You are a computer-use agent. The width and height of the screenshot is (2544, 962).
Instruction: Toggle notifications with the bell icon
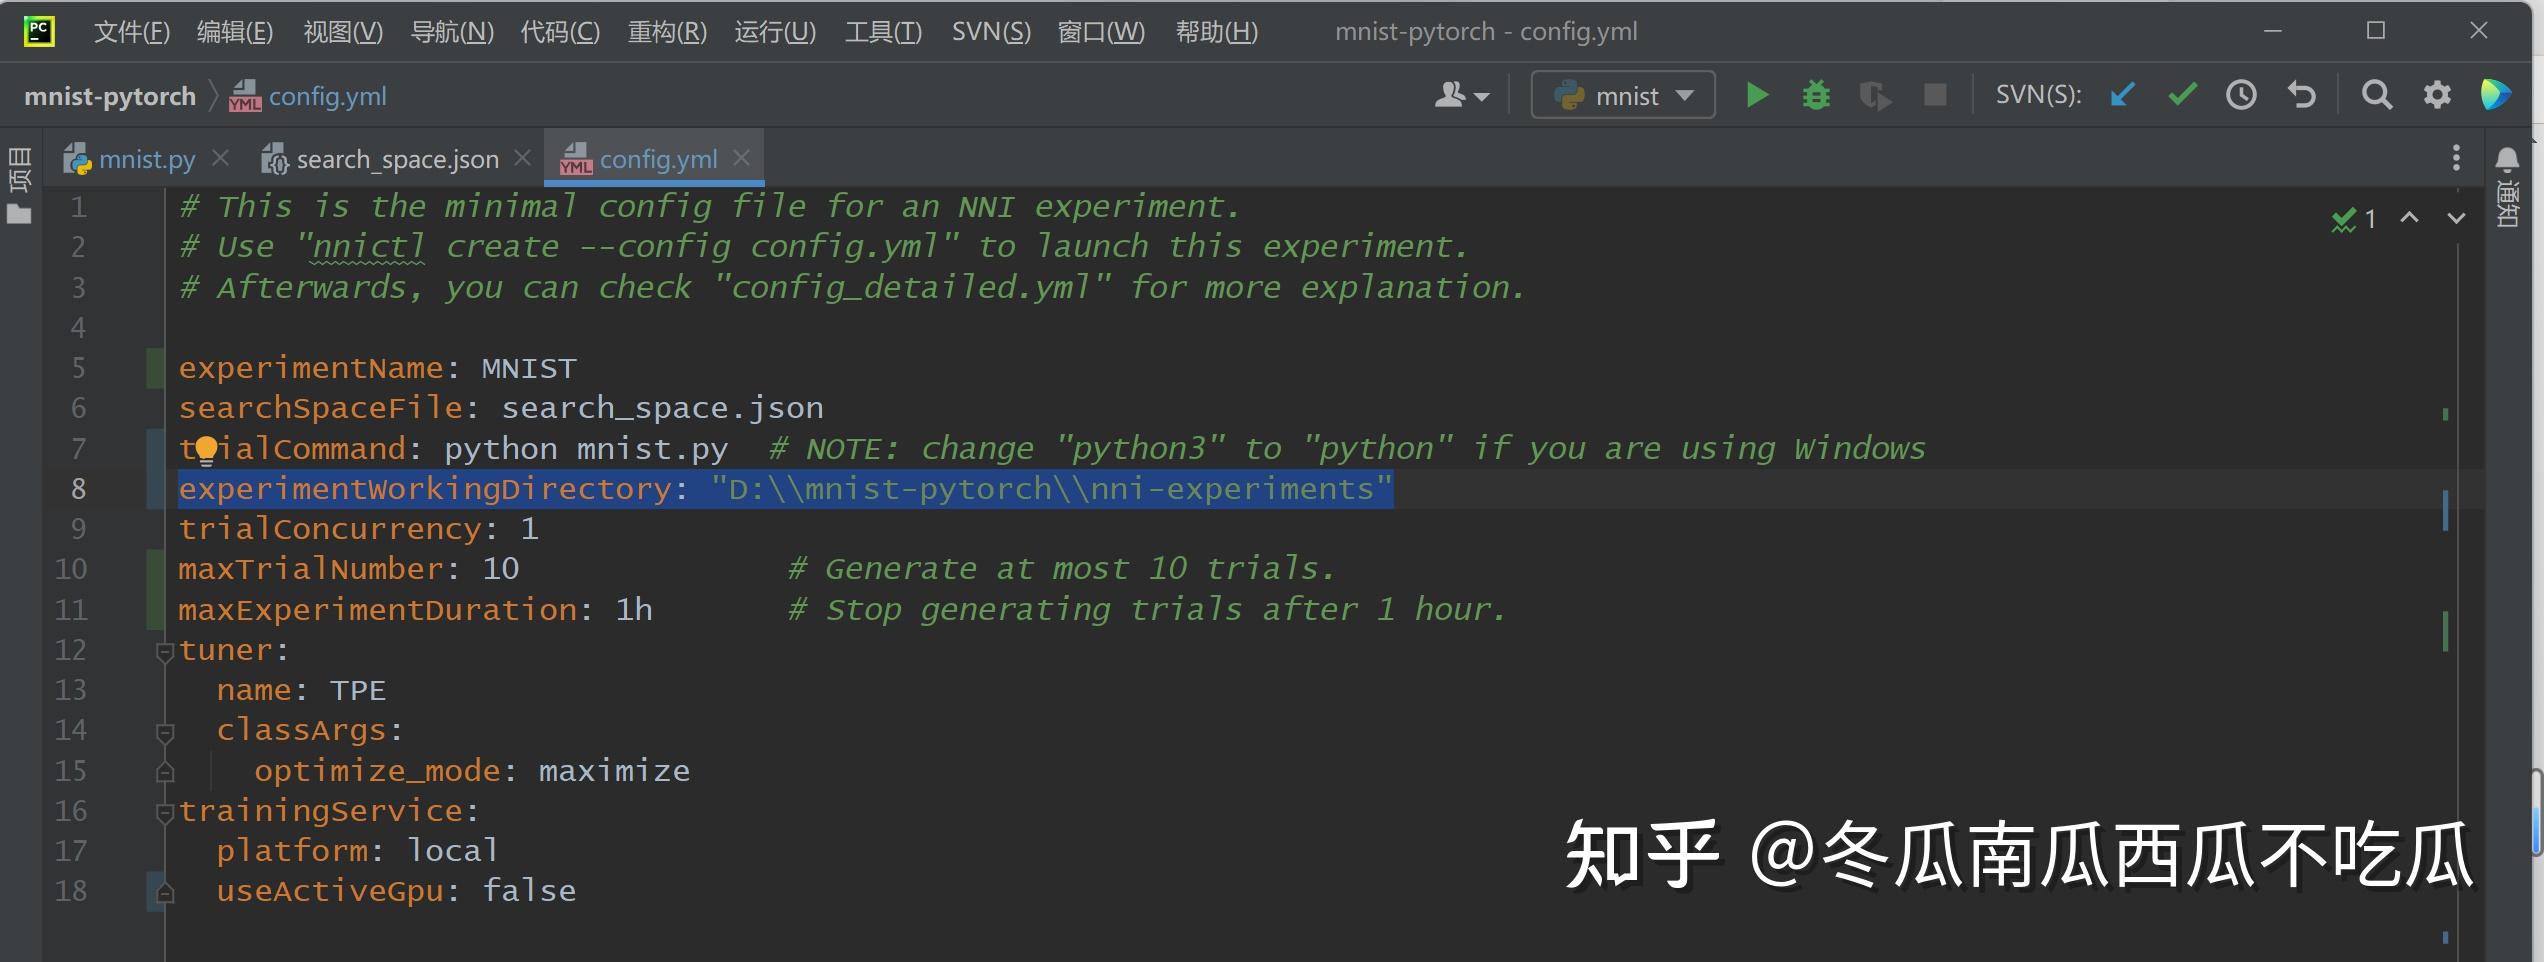(x=2508, y=158)
